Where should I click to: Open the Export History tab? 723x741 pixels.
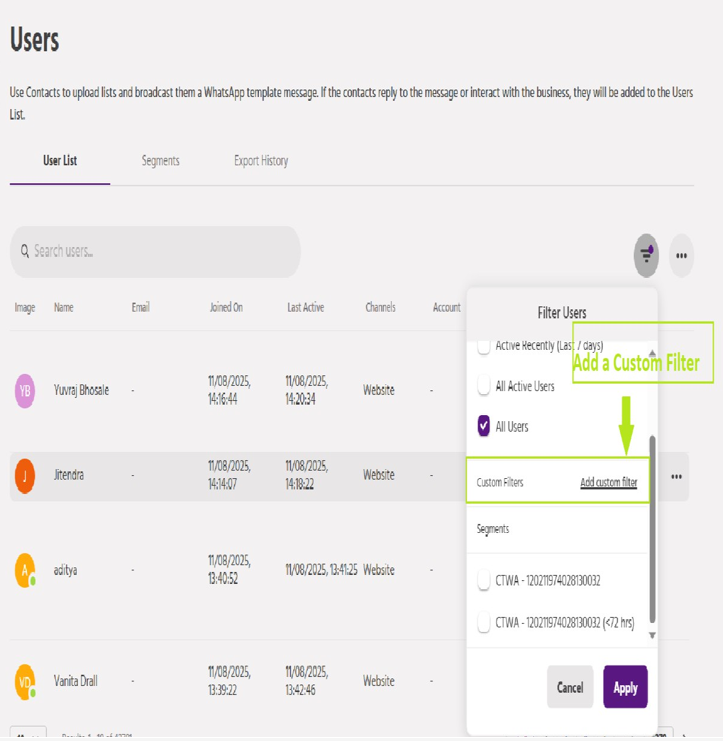click(x=261, y=161)
